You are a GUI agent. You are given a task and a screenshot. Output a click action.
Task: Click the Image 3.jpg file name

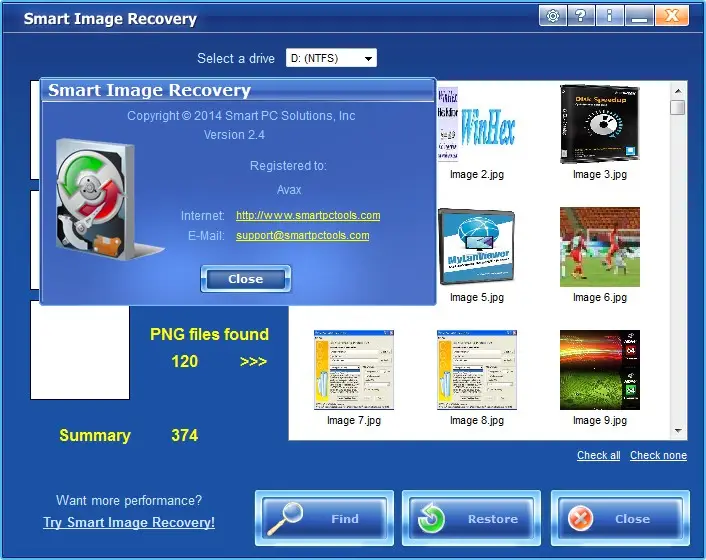click(600, 174)
